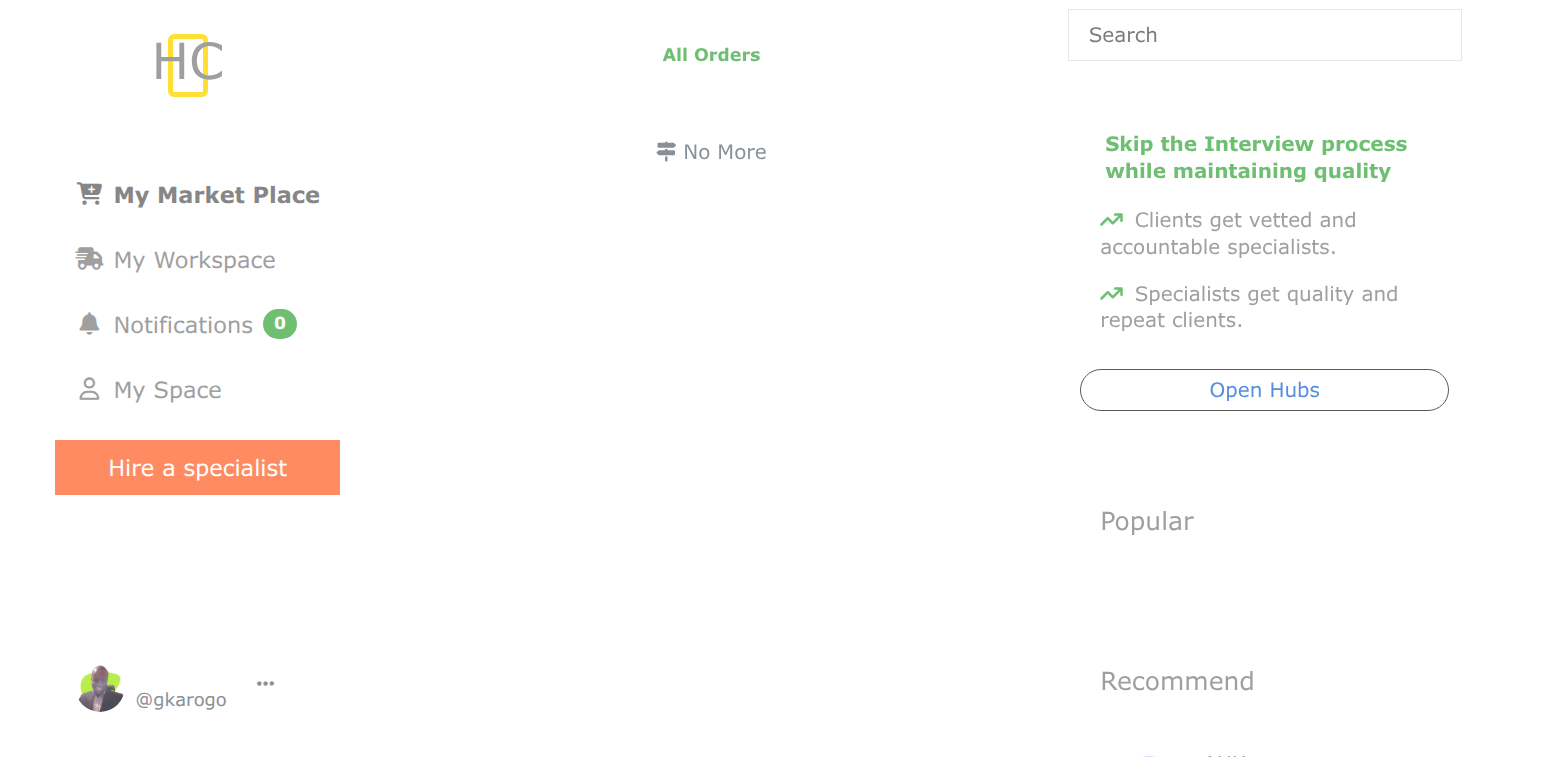Click the trending arrow beside vetted clients text
The height and width of the screenshot is (757, 1562).
(1111, 219)
